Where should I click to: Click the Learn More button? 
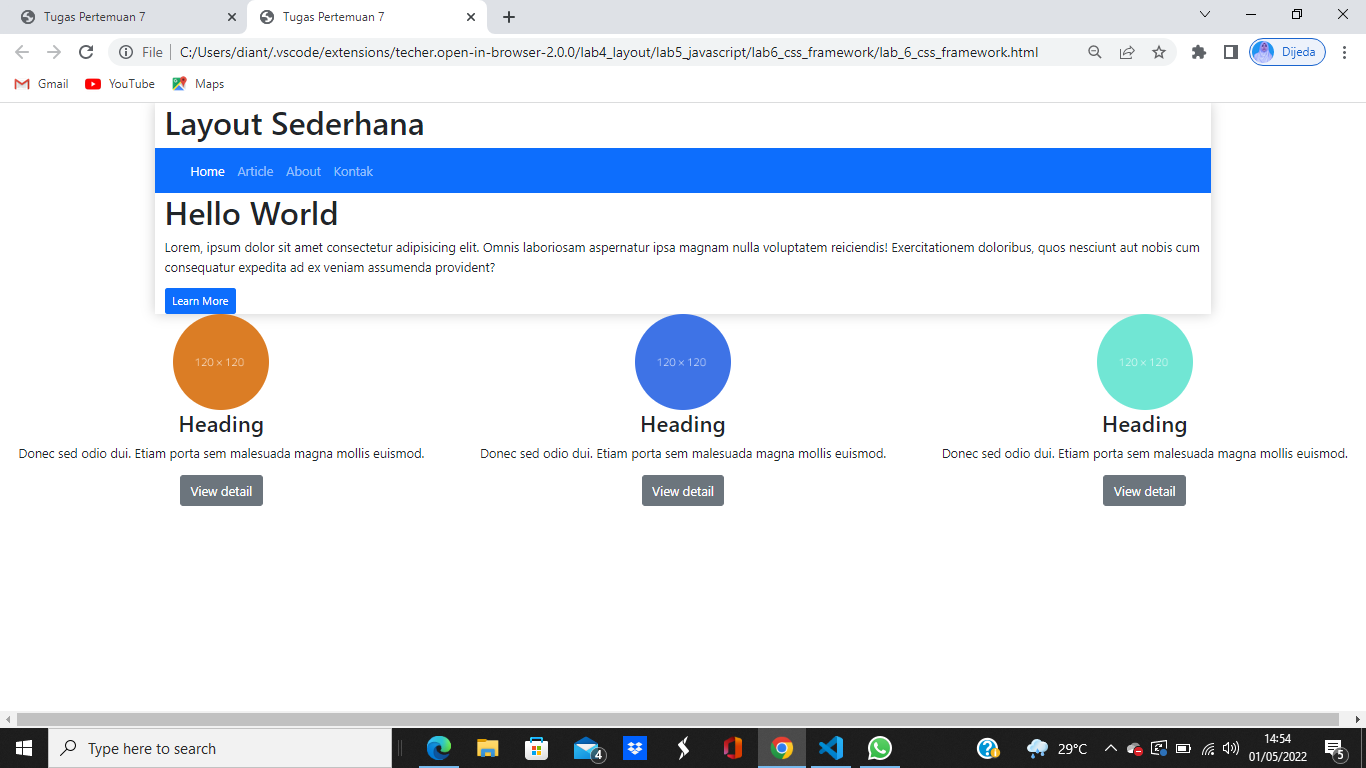tap(200, 300)
